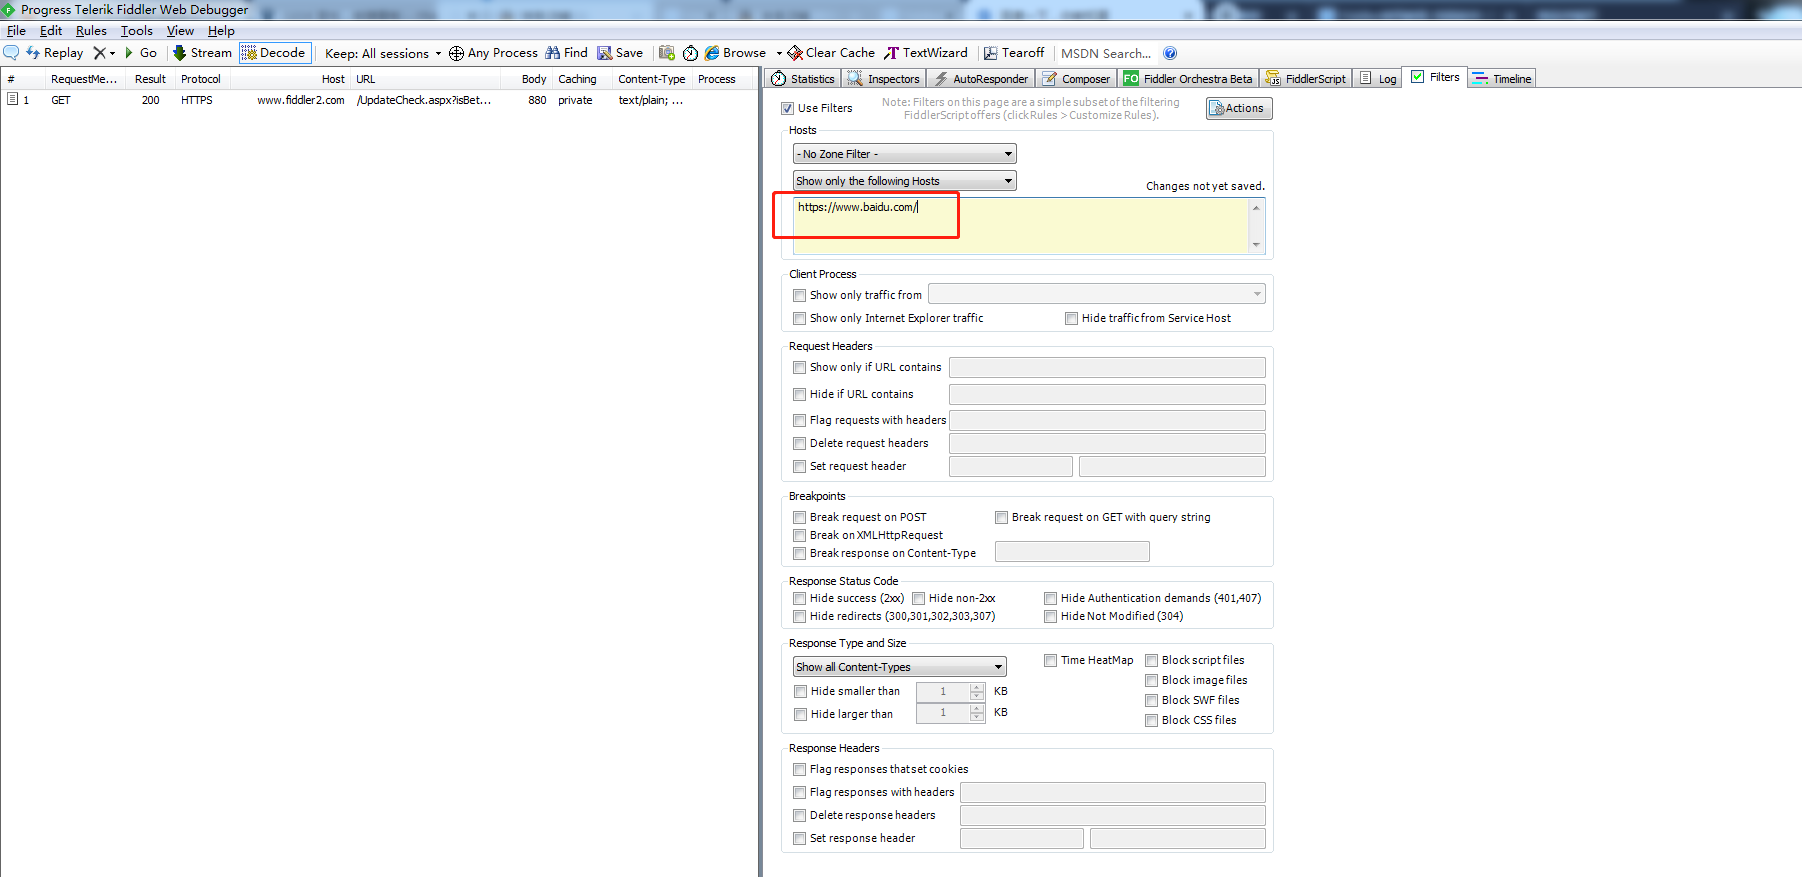
Task: Open the Edit menu
Action: pyautogui.click(x=51, y=31)
